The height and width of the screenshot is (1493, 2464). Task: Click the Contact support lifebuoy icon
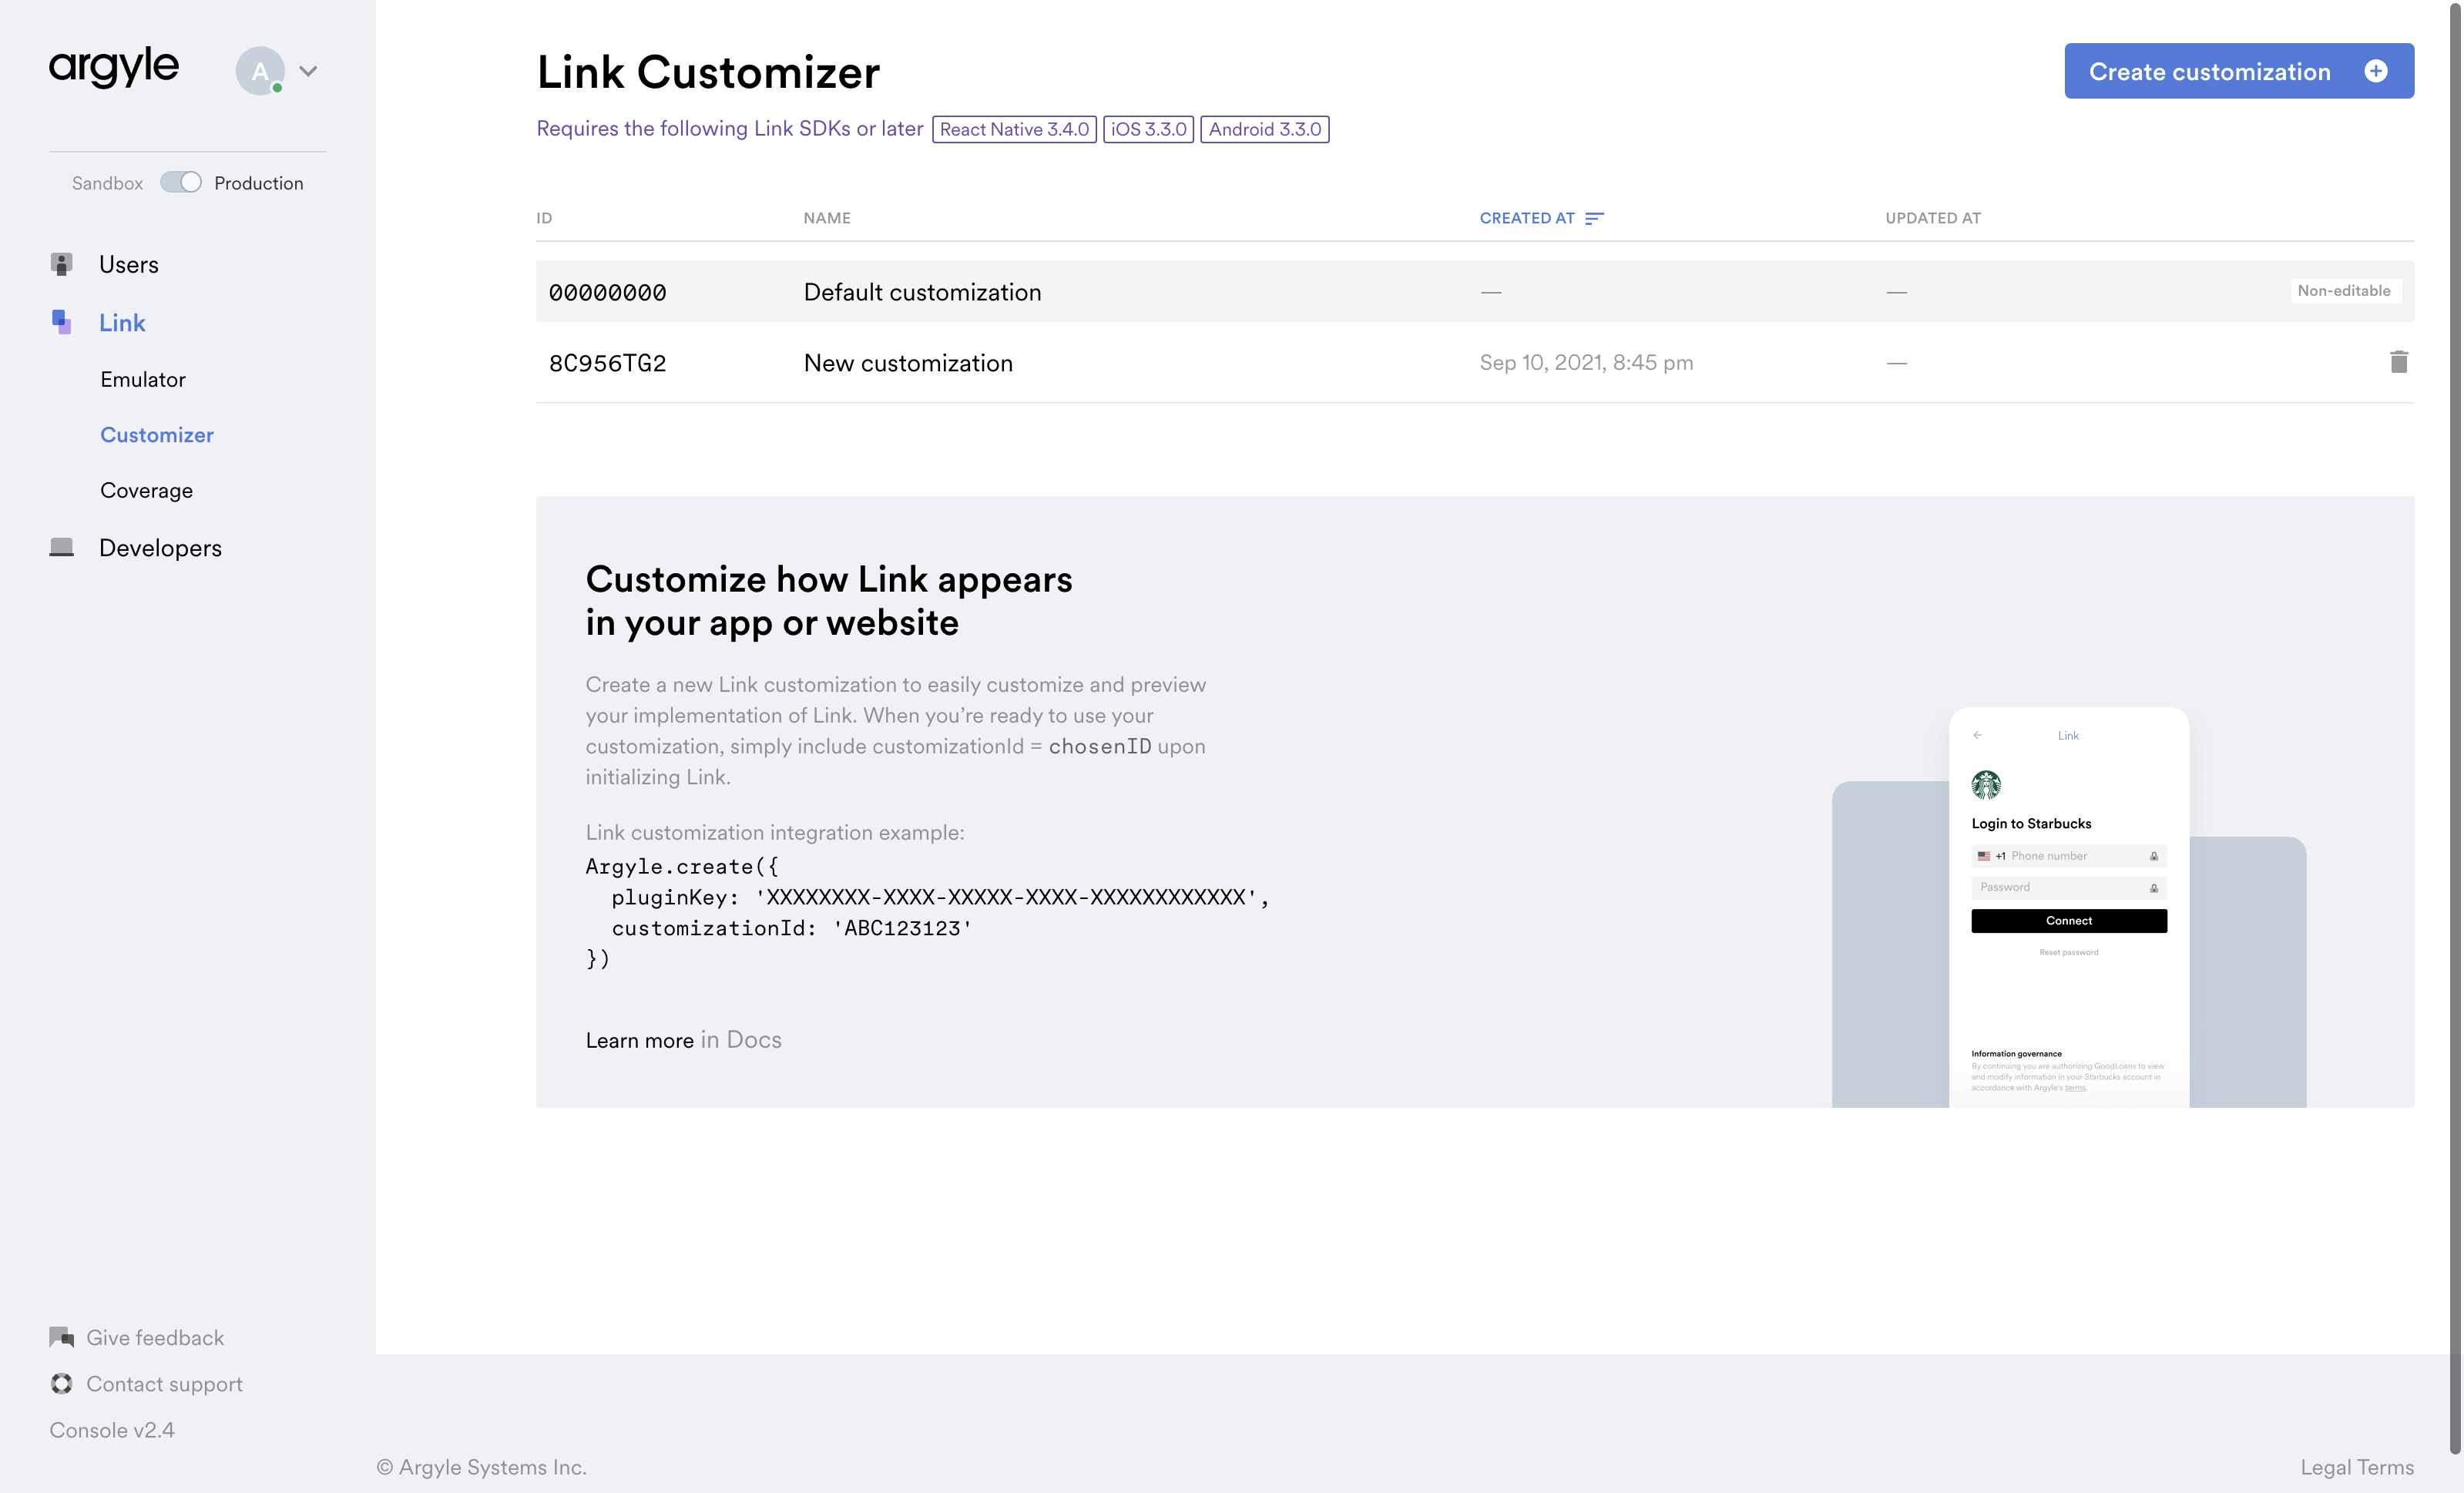pyautogui.click(x=61, y=1383)
